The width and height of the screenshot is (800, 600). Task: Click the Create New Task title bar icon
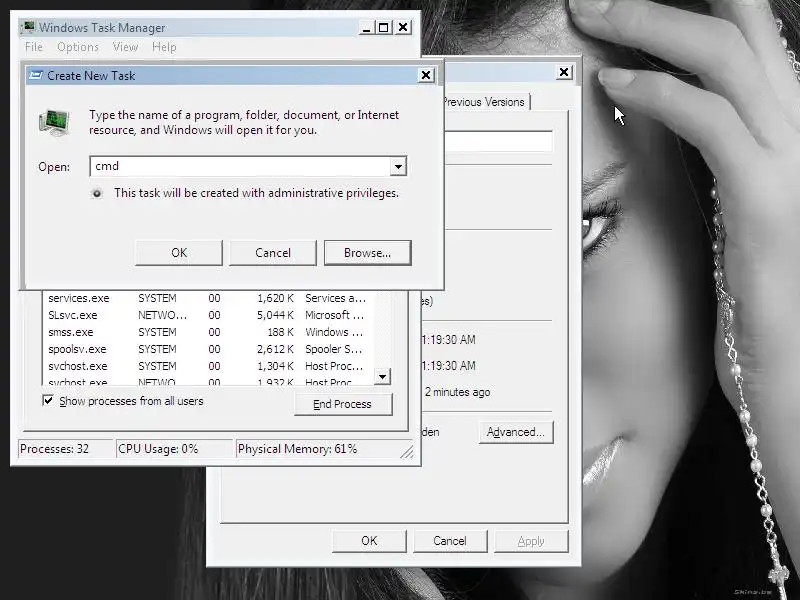coord(35,76)
